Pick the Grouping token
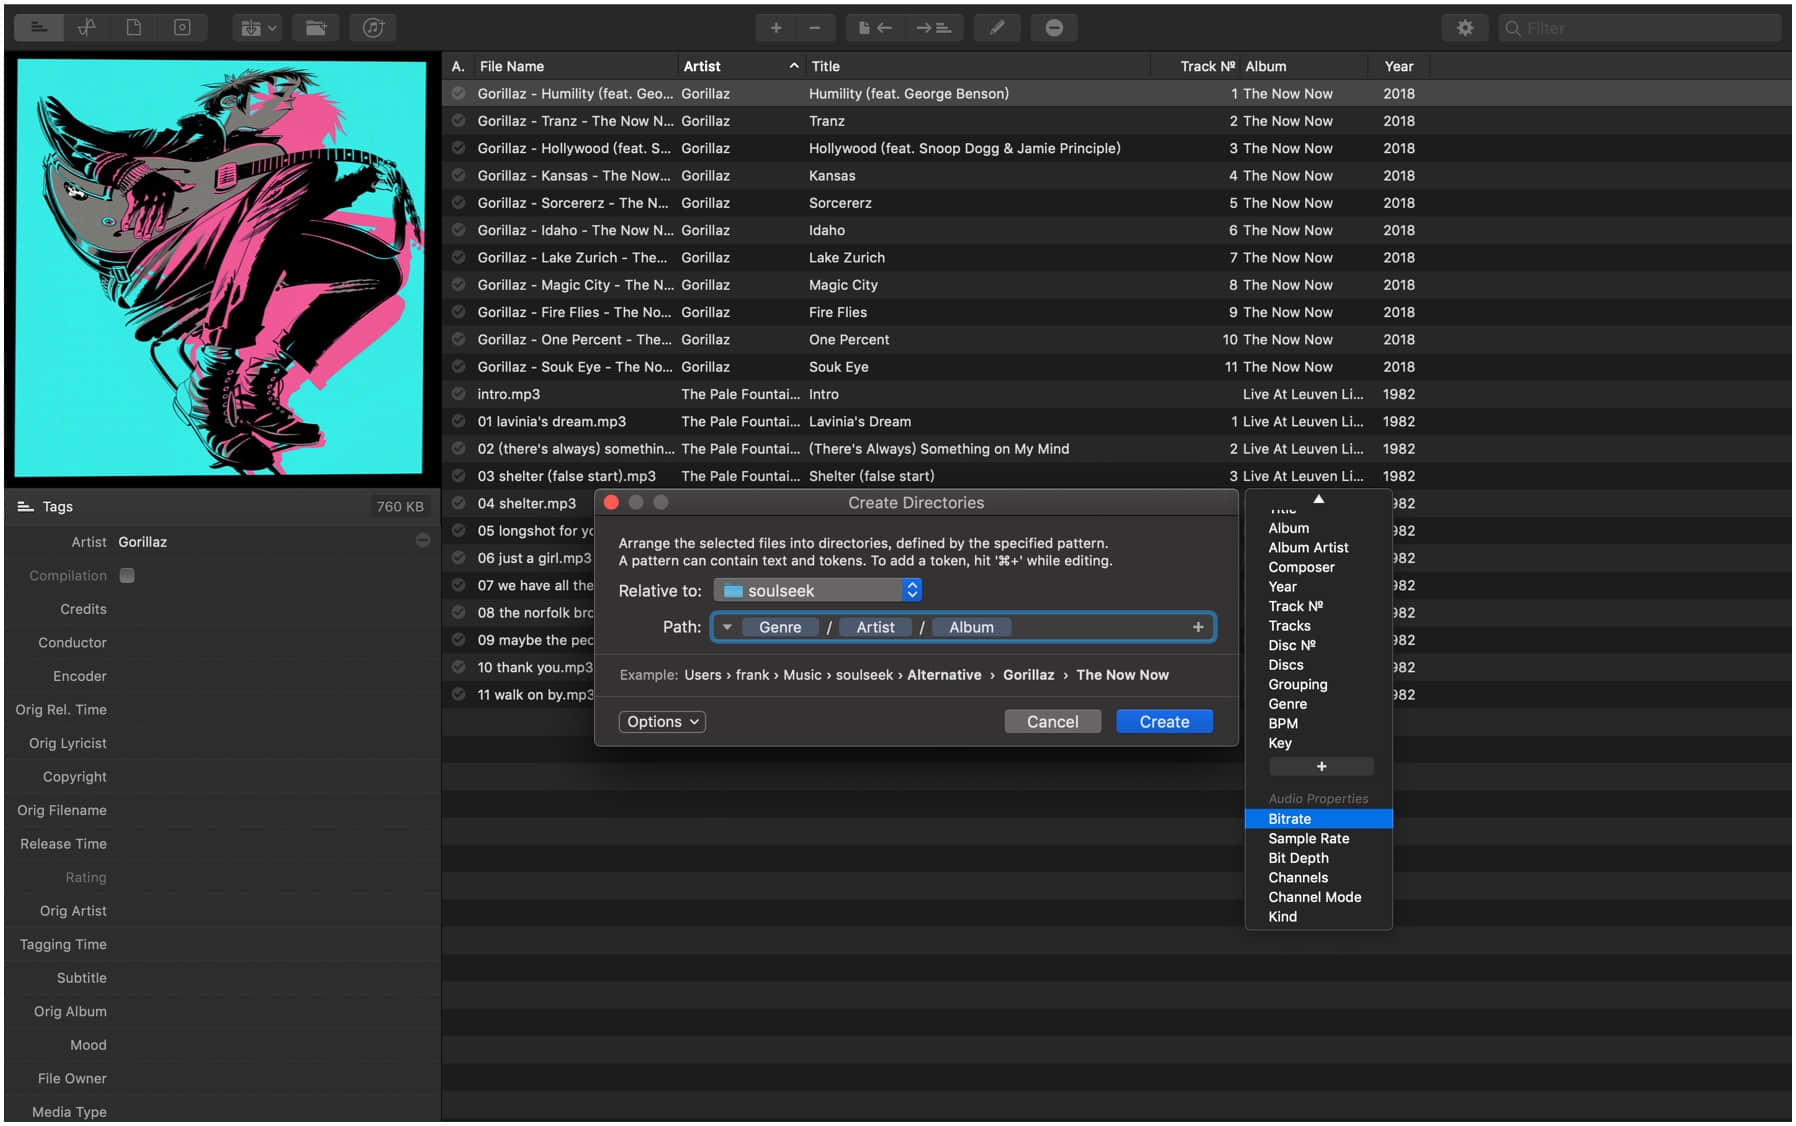This screenshot has height=1126, width=1796. pos(1298,685)
